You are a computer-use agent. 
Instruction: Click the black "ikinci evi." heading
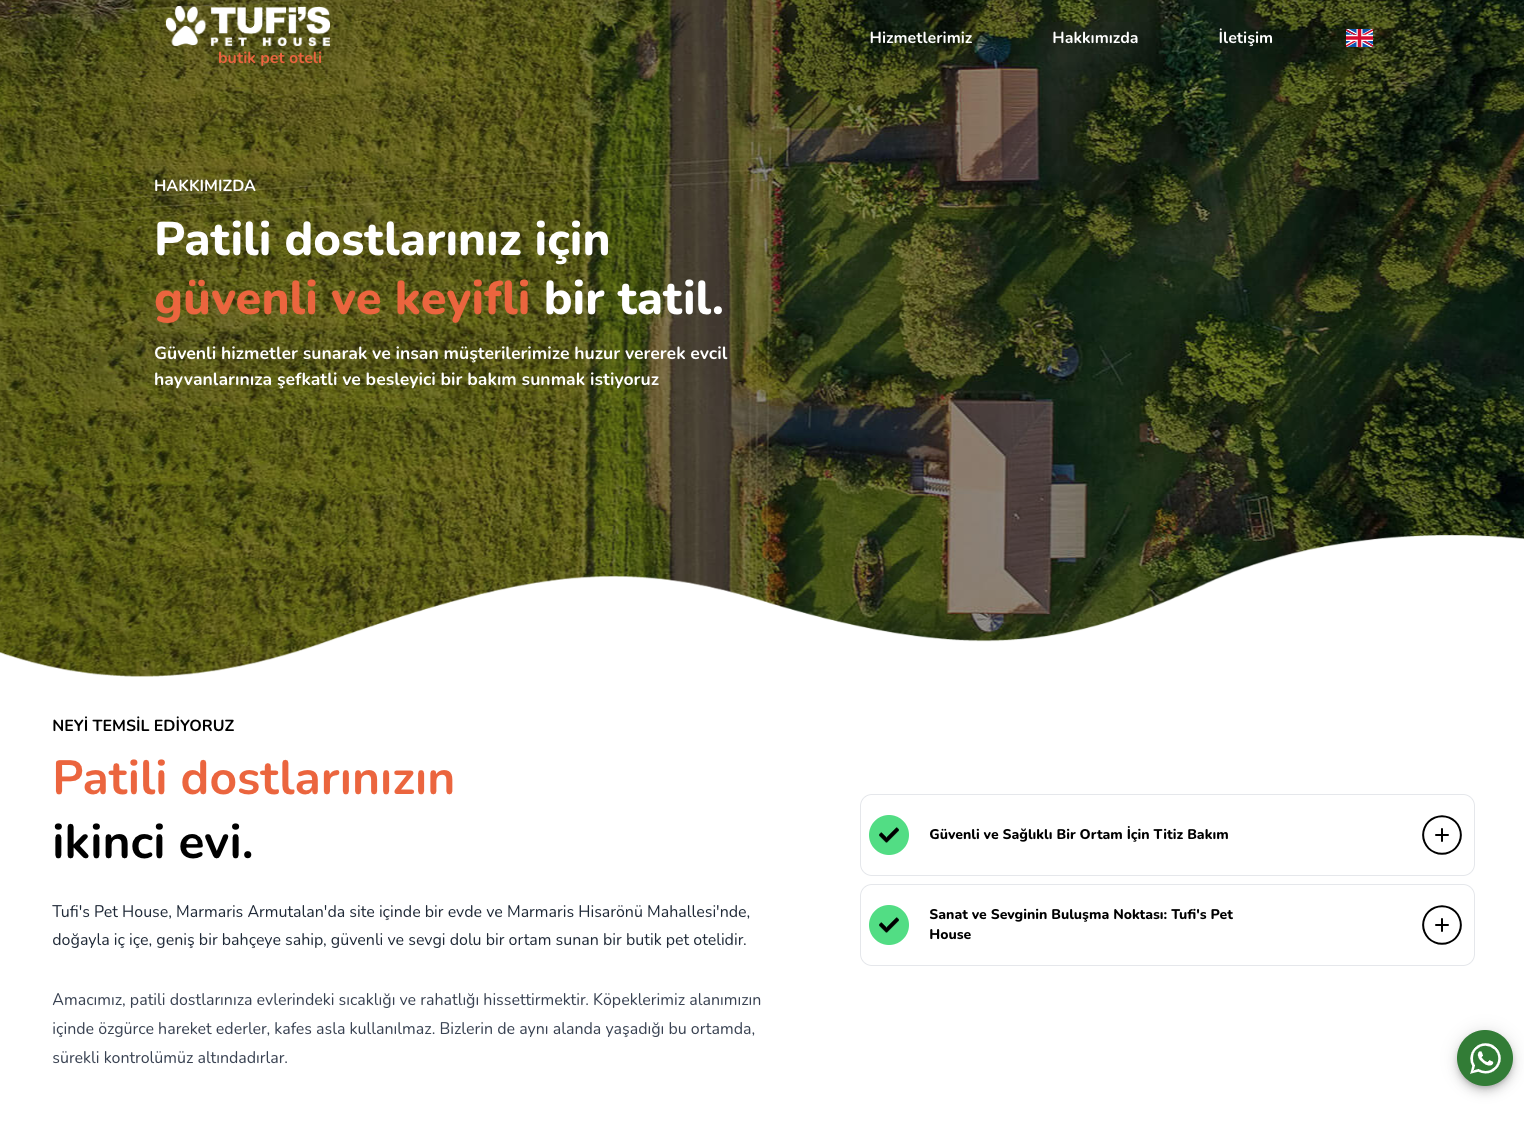click(152, 843)
